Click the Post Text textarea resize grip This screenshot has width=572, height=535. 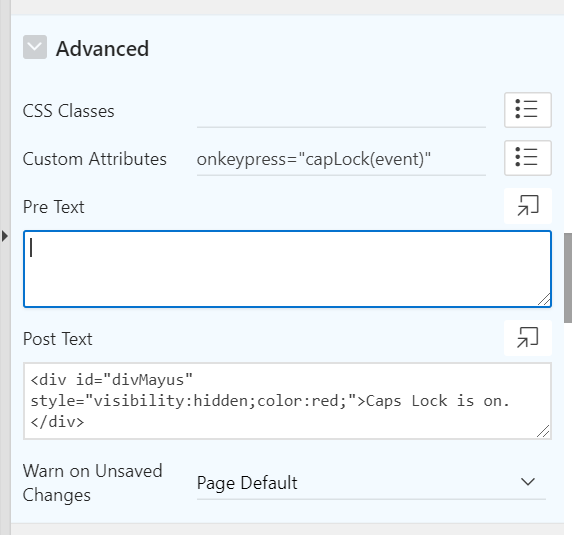[544, 431]
